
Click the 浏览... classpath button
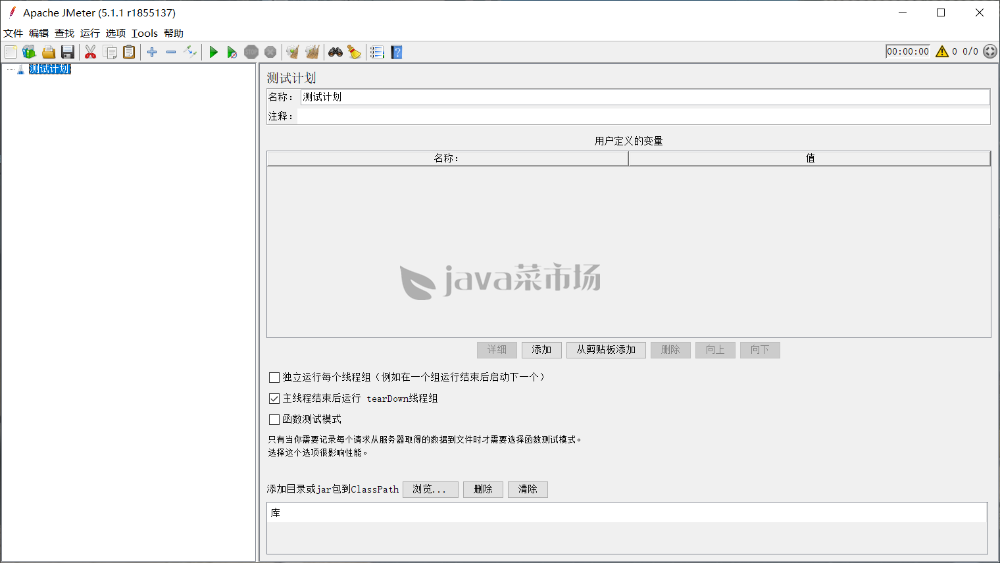click(x=430, y=490)
